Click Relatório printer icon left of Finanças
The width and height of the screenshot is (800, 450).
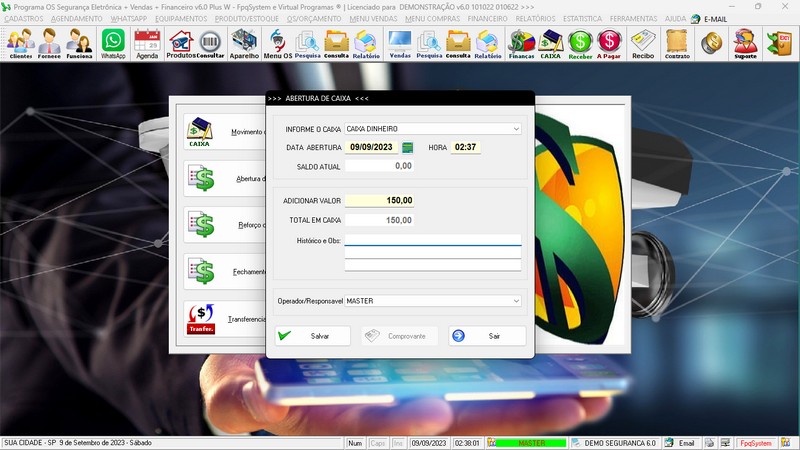pyautogui.click(x=488, y=44)
